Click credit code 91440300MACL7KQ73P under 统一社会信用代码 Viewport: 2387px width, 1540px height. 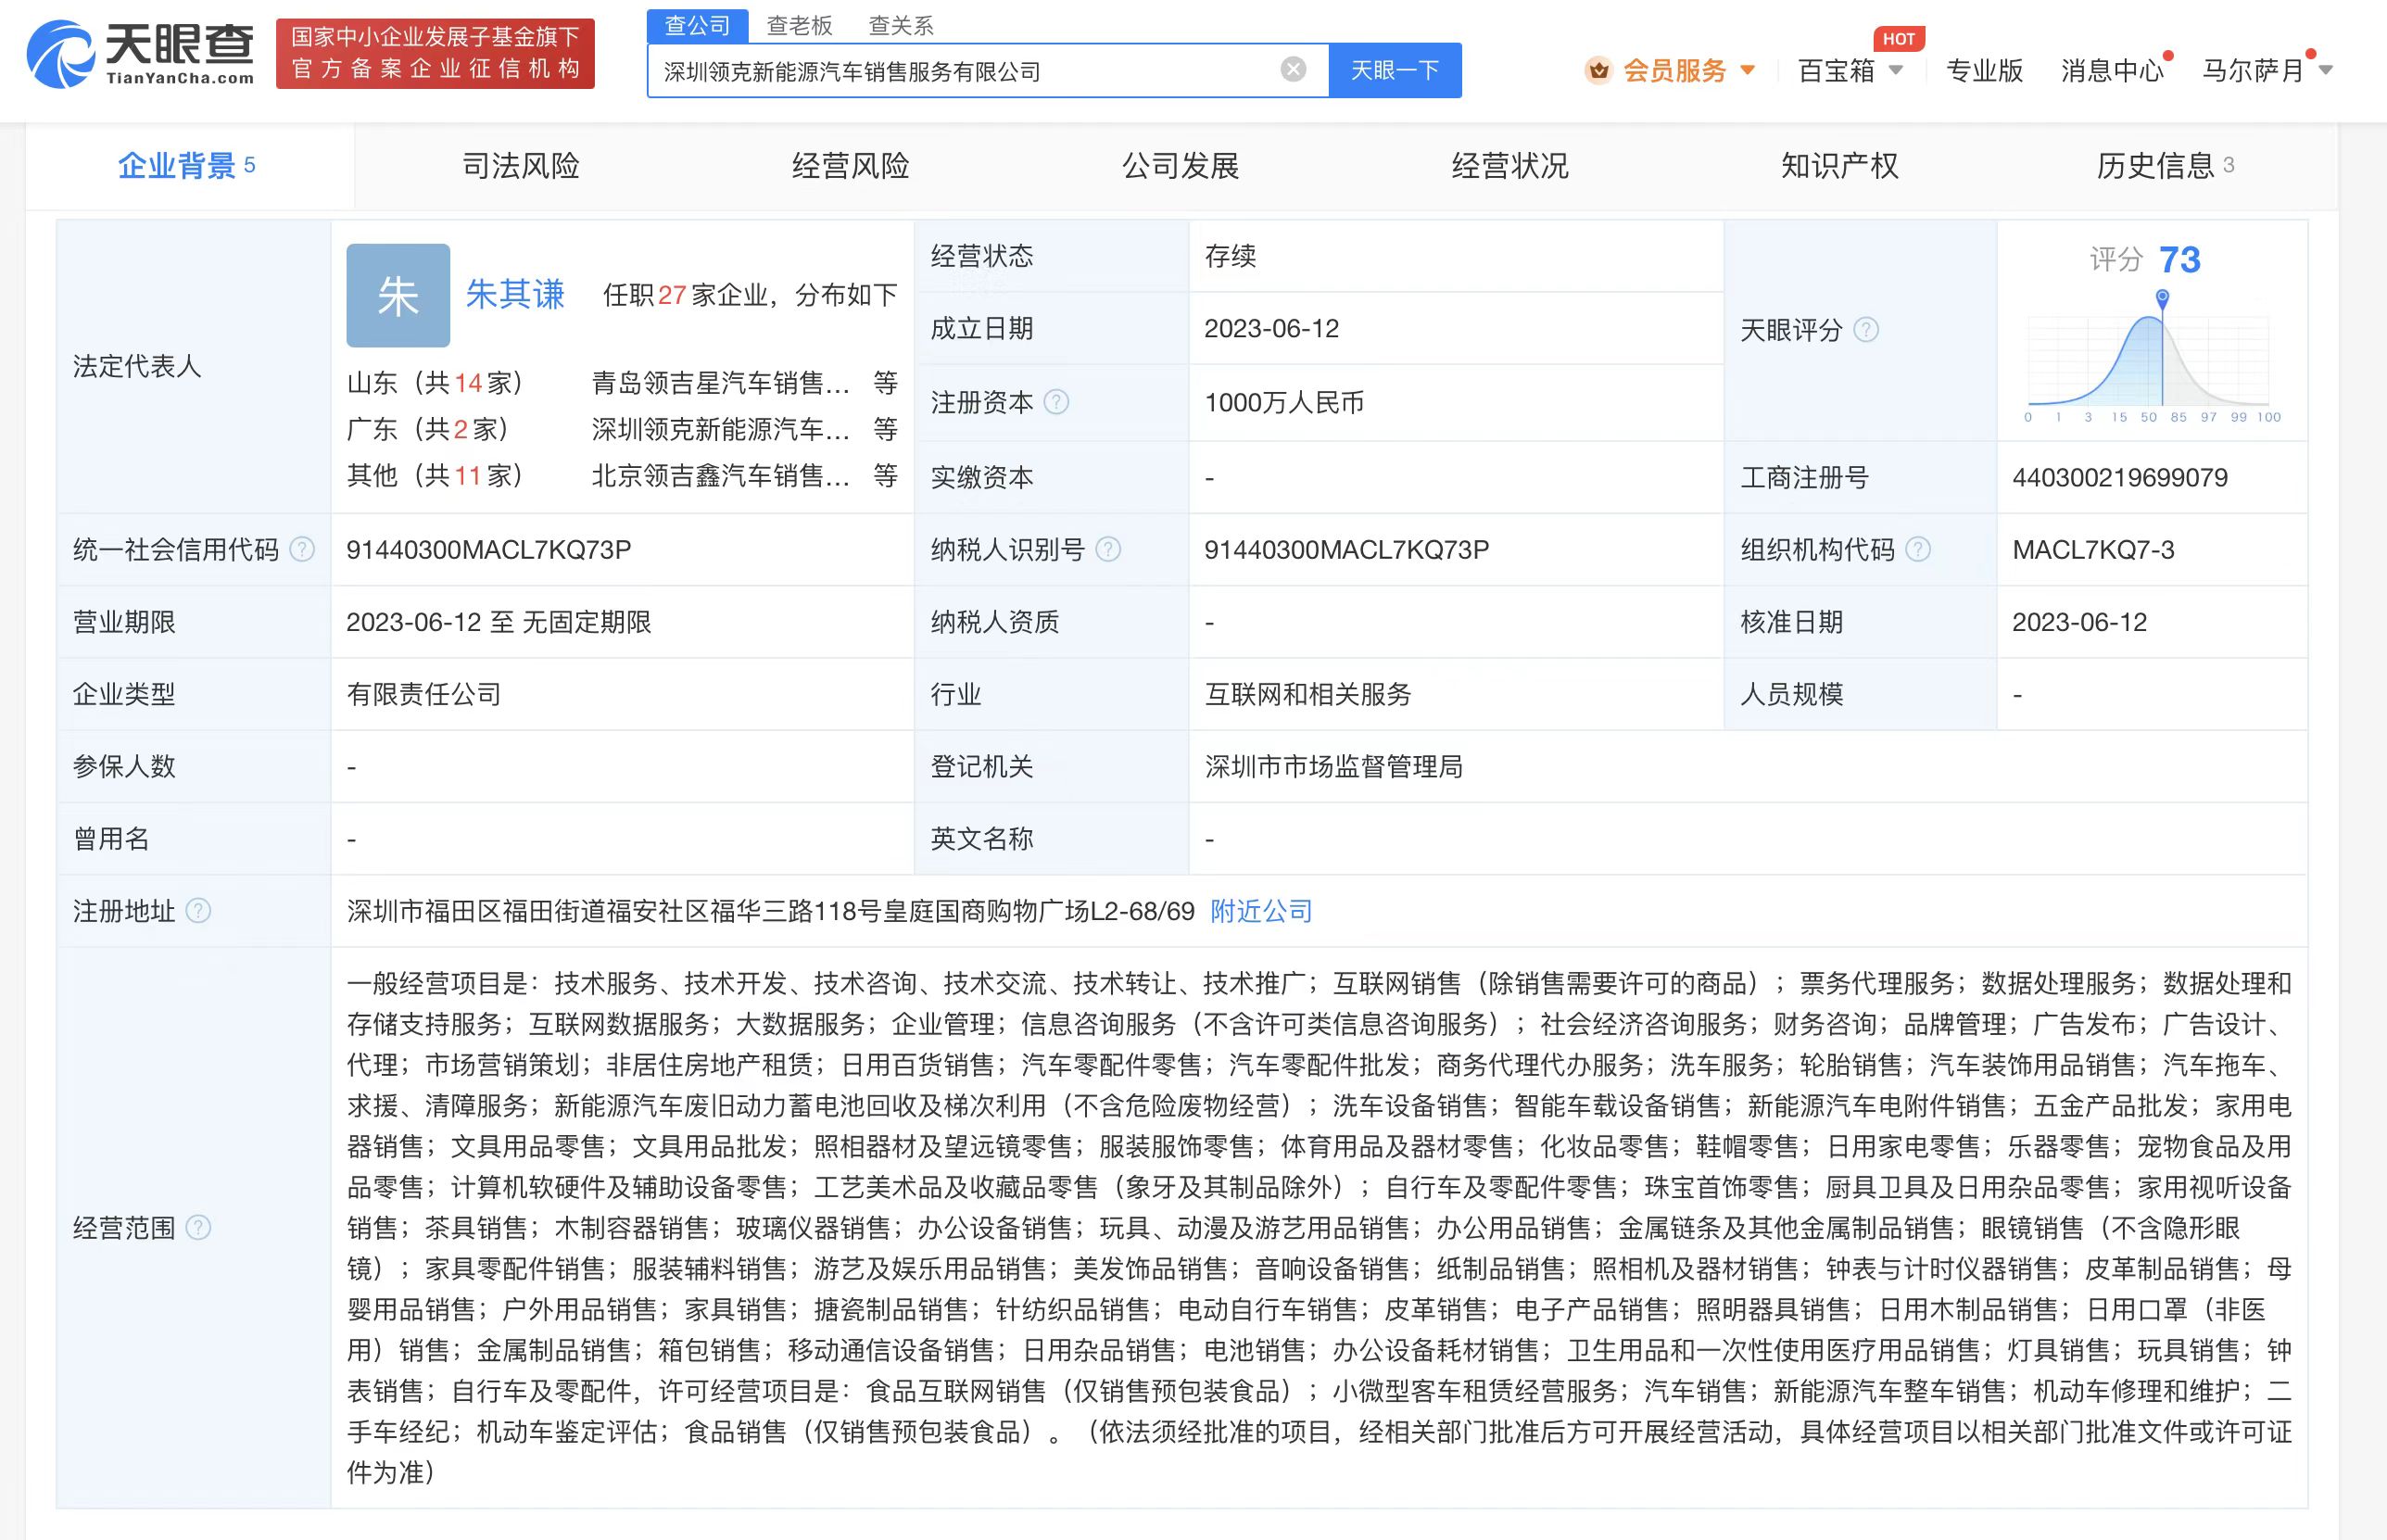tap(489, 549)
